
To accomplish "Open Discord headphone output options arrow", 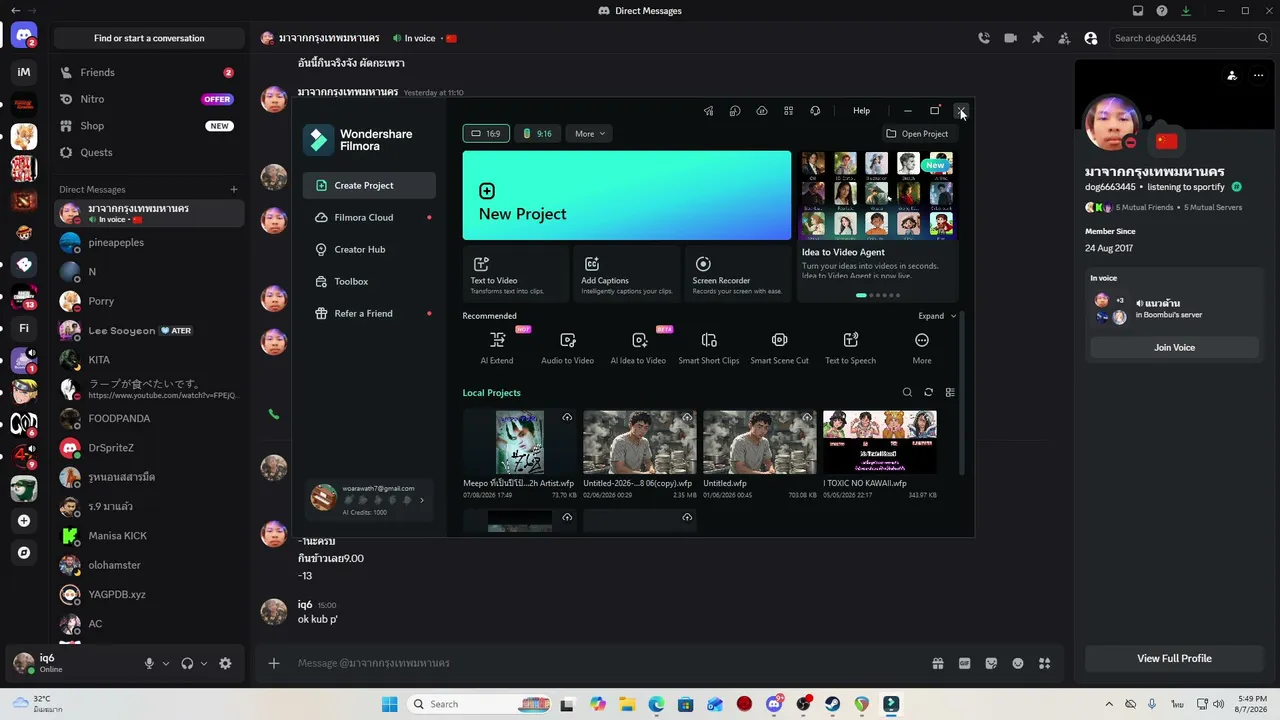I will [x=204, y=663].
